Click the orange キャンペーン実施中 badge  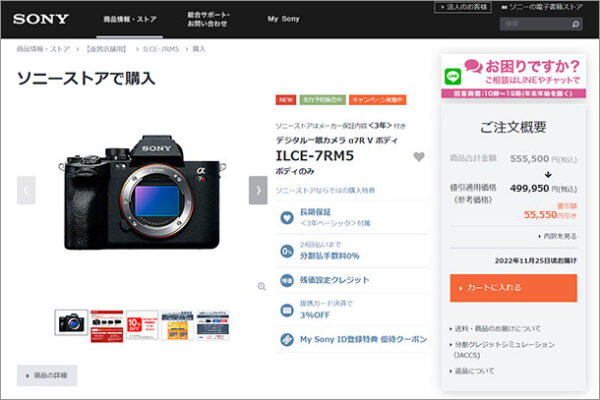[377, 100]
